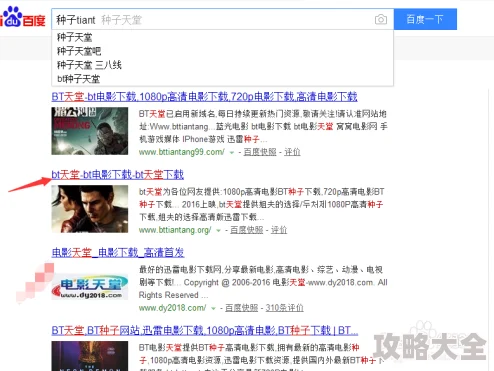
Task: Click the 百度一下 search button
Action: [425, 19]
